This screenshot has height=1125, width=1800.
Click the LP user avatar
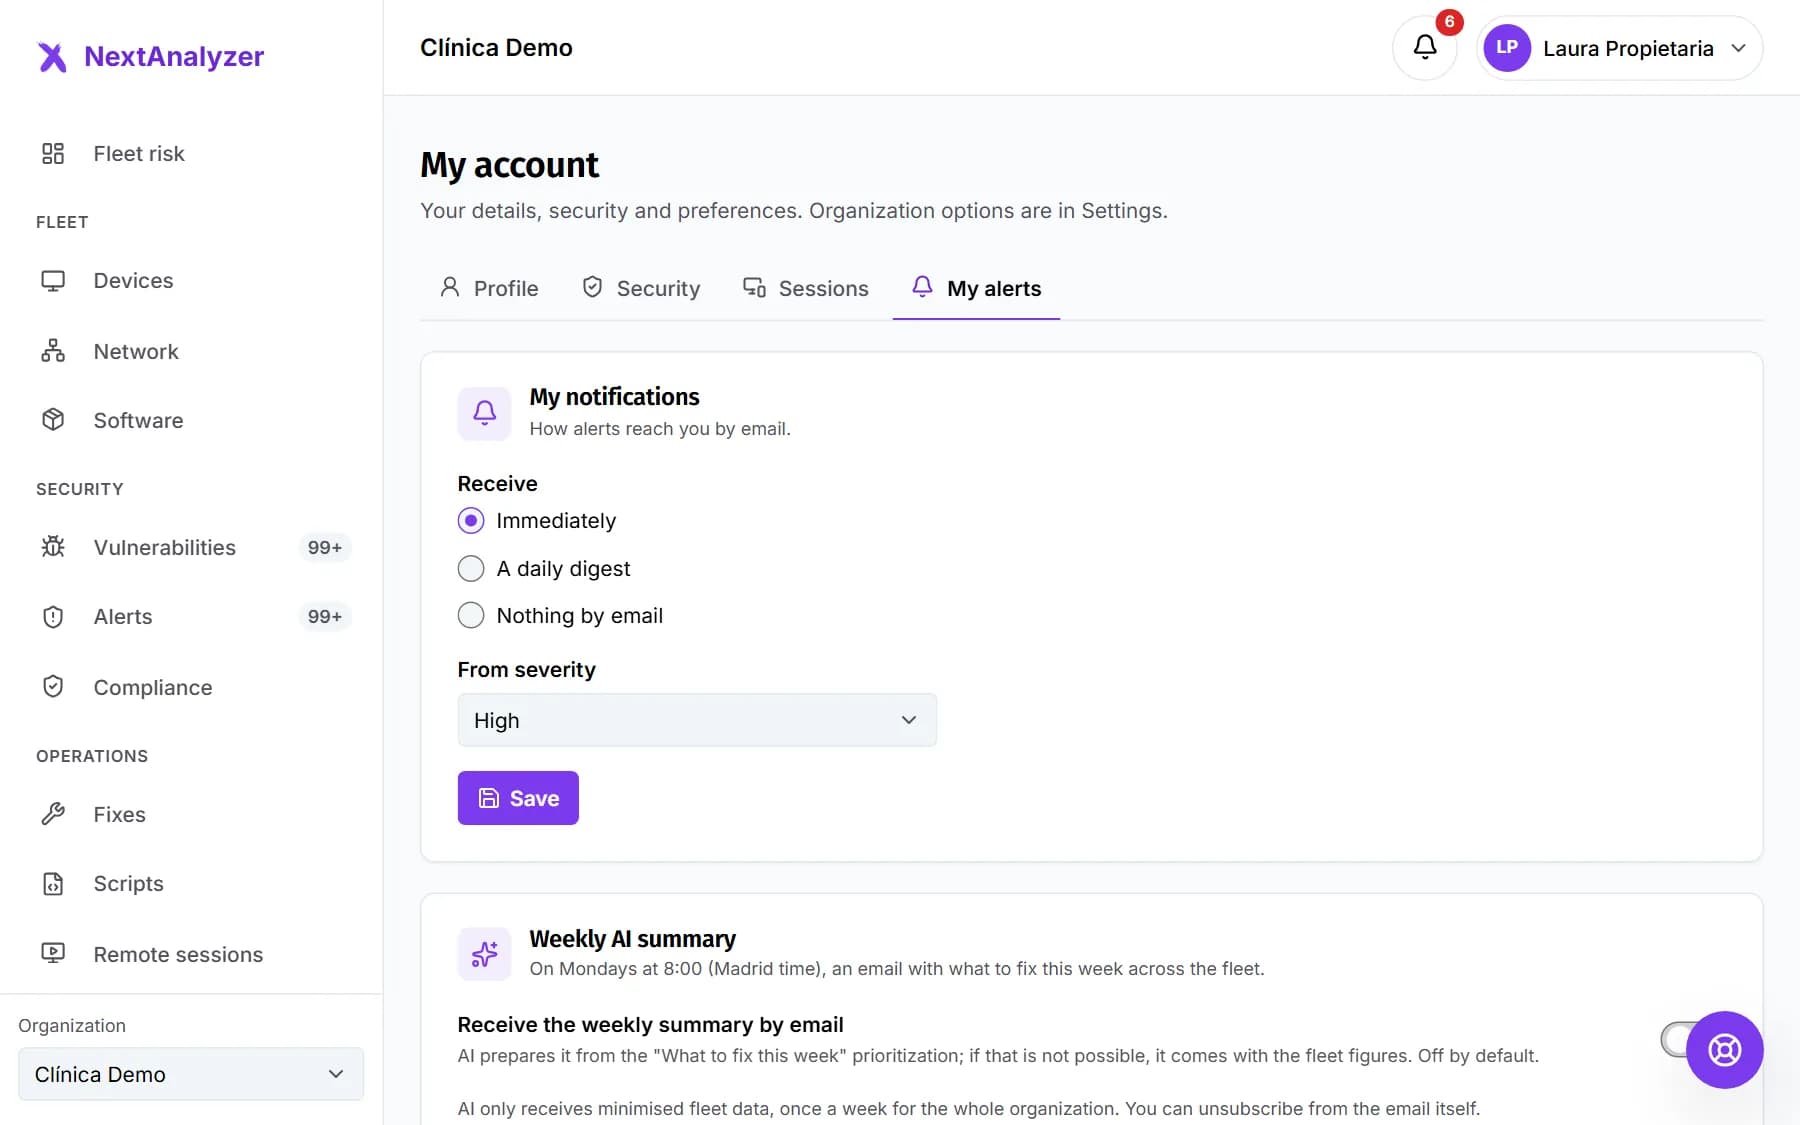[x=1507, y=48]
